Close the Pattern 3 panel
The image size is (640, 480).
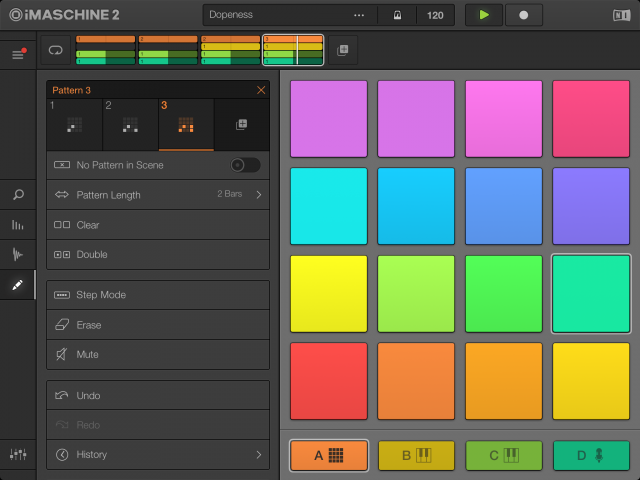(x=261, y=90)
